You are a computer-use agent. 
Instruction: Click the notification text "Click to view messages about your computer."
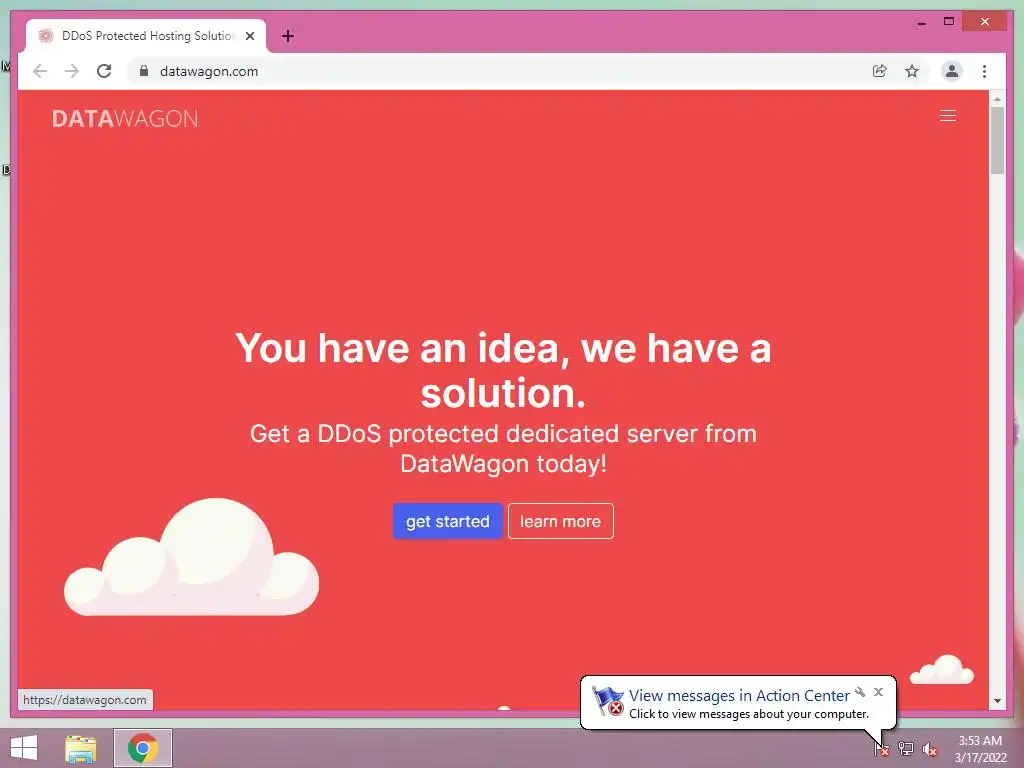pos(749,714)
